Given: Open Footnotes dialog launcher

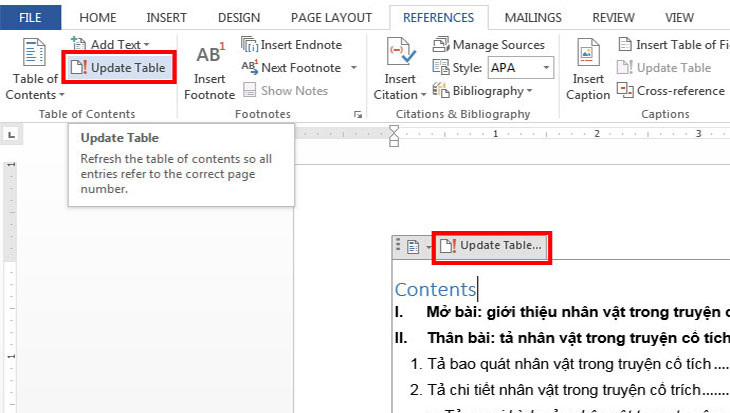Looking at the screenshot, I should coord(358,115).
